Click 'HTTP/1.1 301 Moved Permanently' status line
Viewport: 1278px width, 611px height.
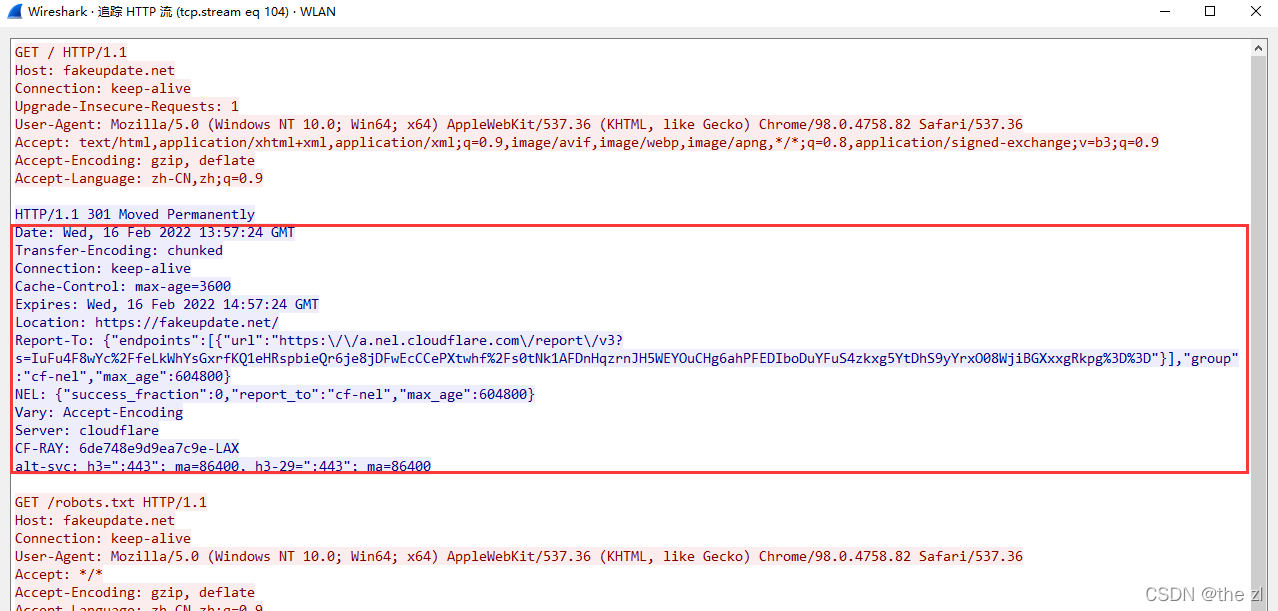(x=135, y=214)
